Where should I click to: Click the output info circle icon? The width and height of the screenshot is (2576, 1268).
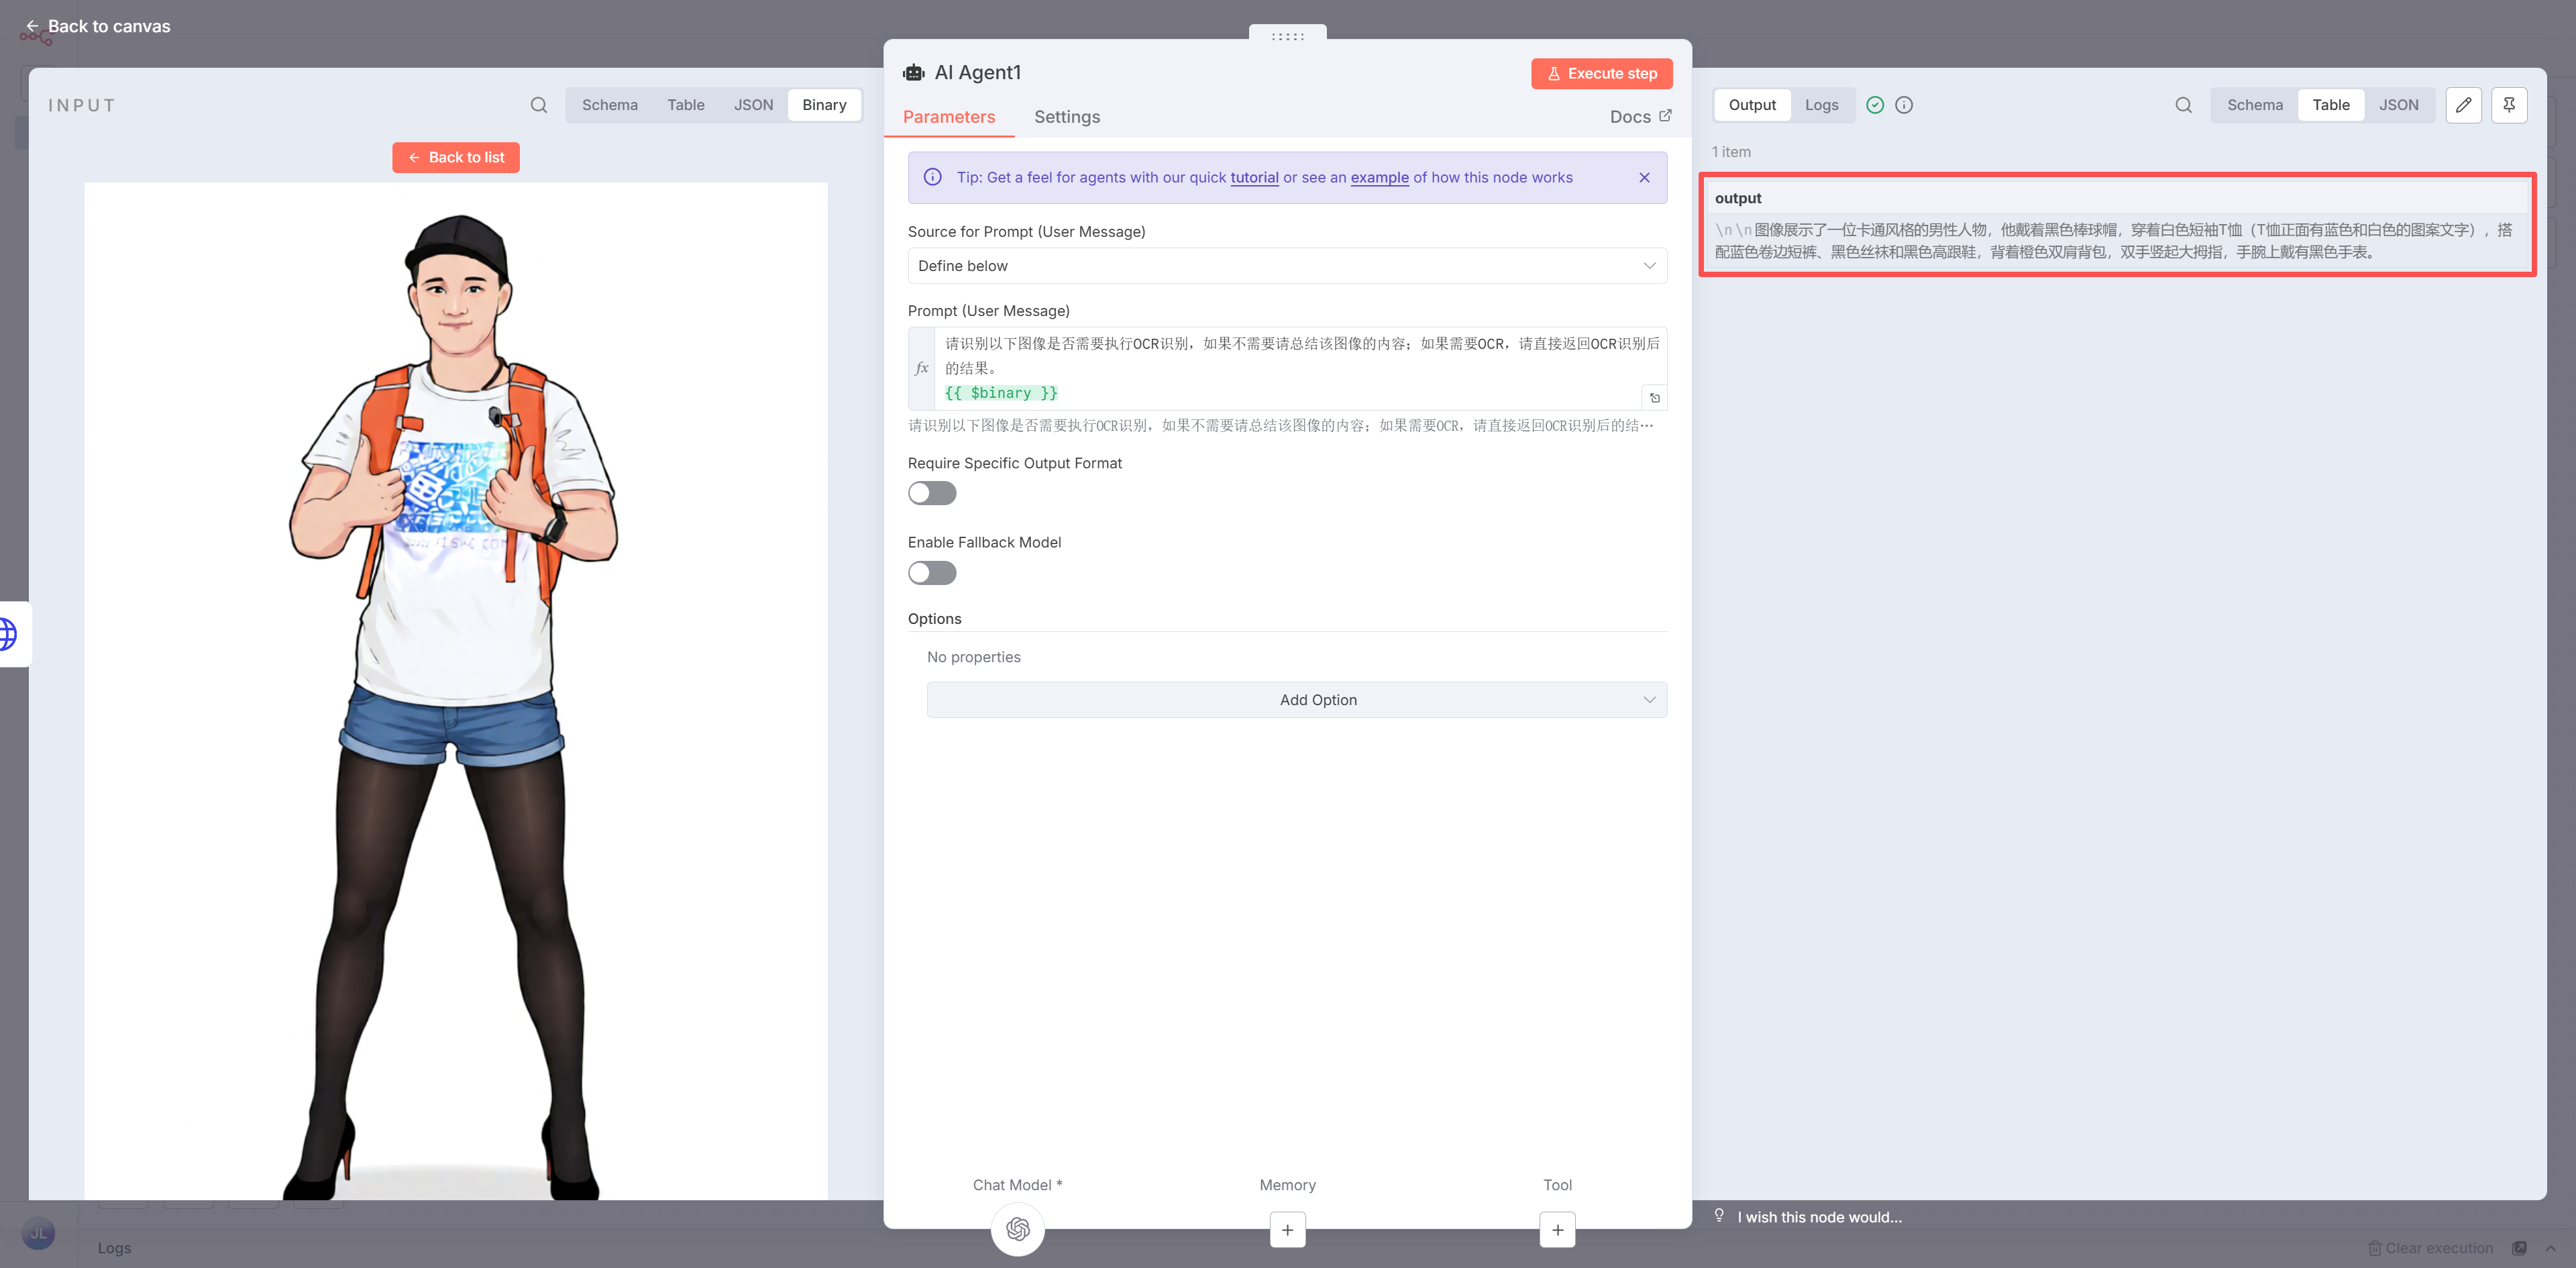pyautogui.click(x=1904, y=105)
